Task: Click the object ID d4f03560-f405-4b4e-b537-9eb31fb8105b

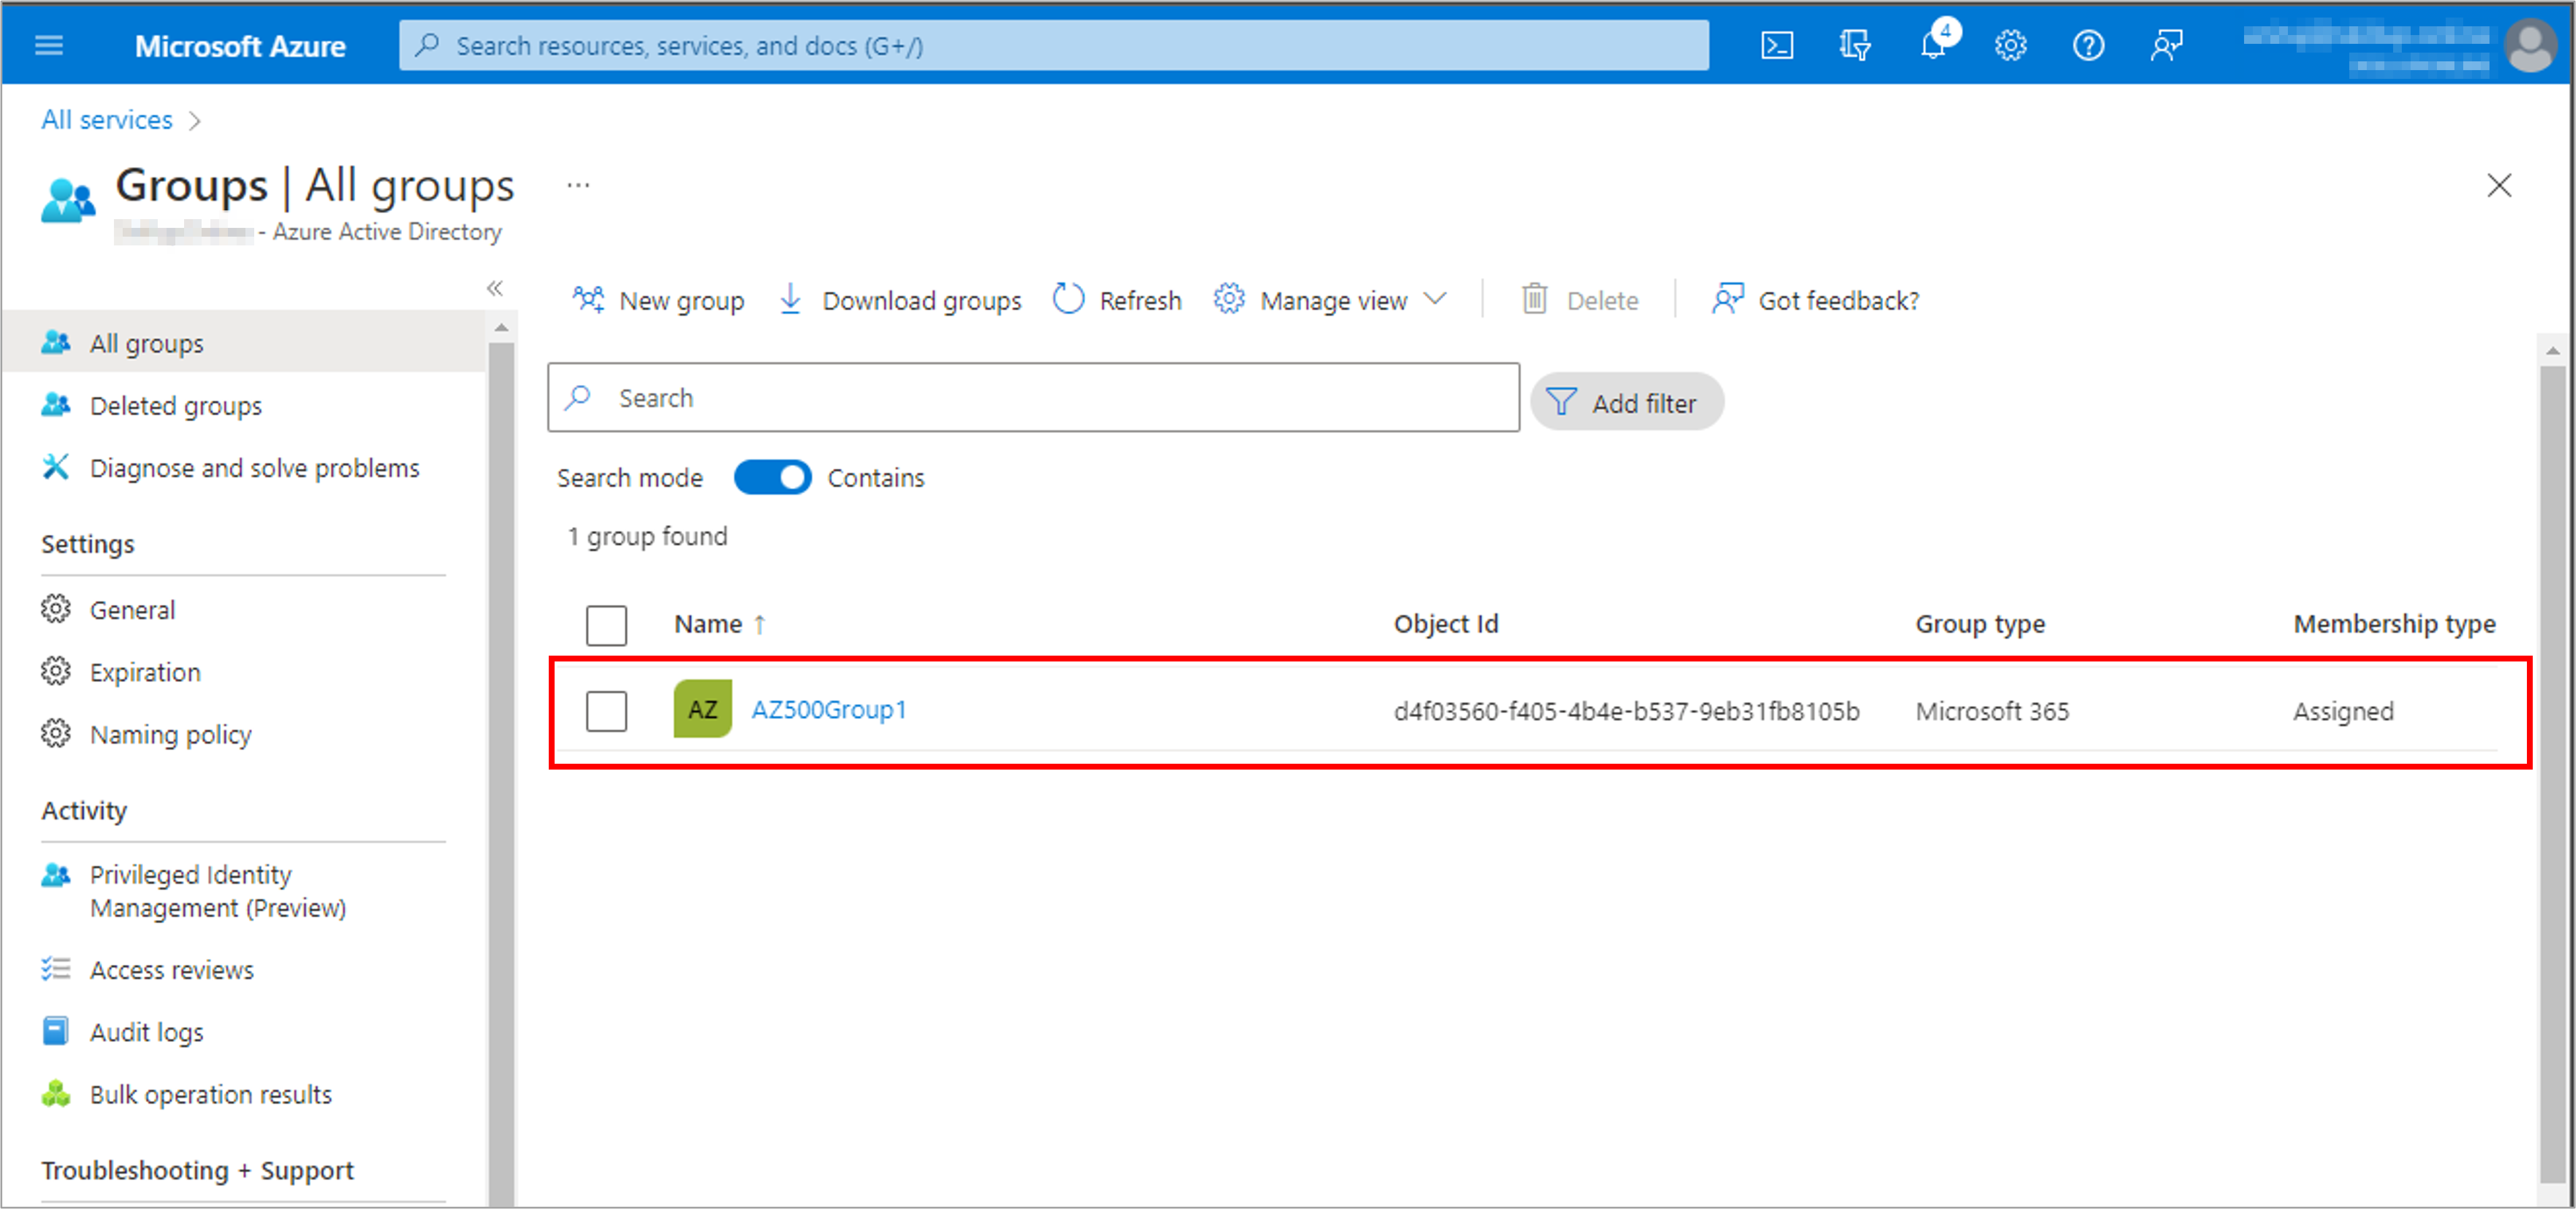Action: (x=1626, y=711)
